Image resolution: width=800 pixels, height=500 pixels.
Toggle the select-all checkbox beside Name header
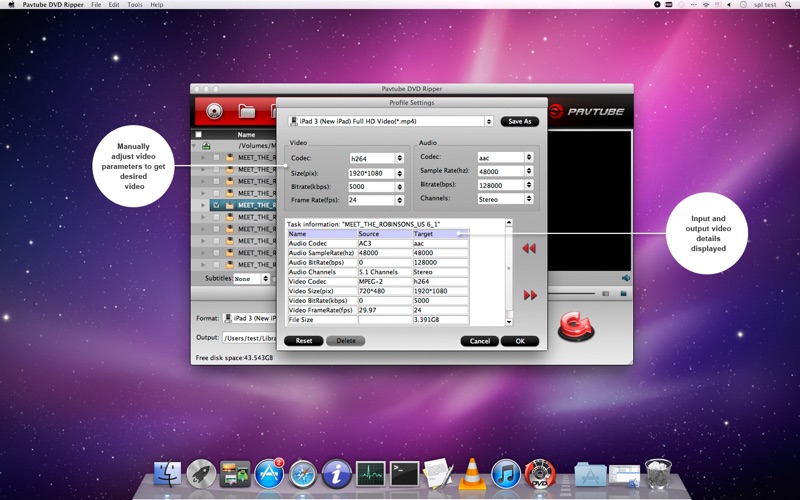pyautogui.click(x=198, y=135)
